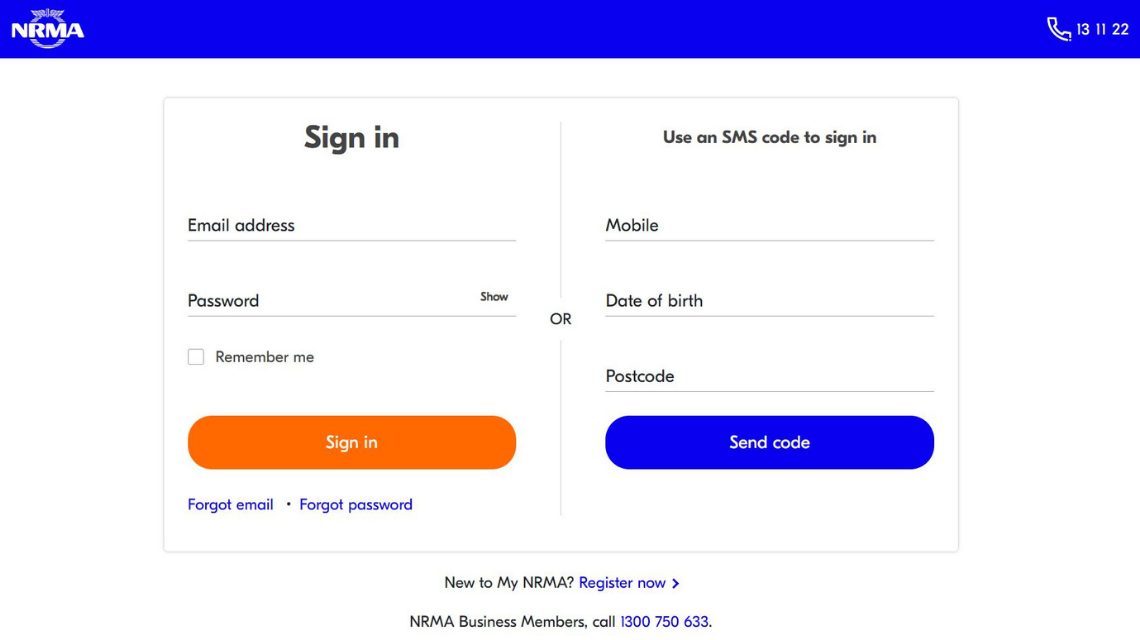Click the Postcode input field
The image size is (1140, 640).
pos(769,377)
